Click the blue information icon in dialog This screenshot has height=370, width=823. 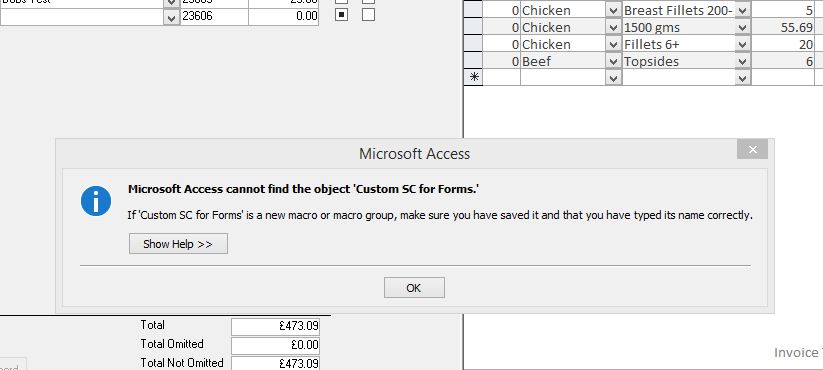pos(96,201)
